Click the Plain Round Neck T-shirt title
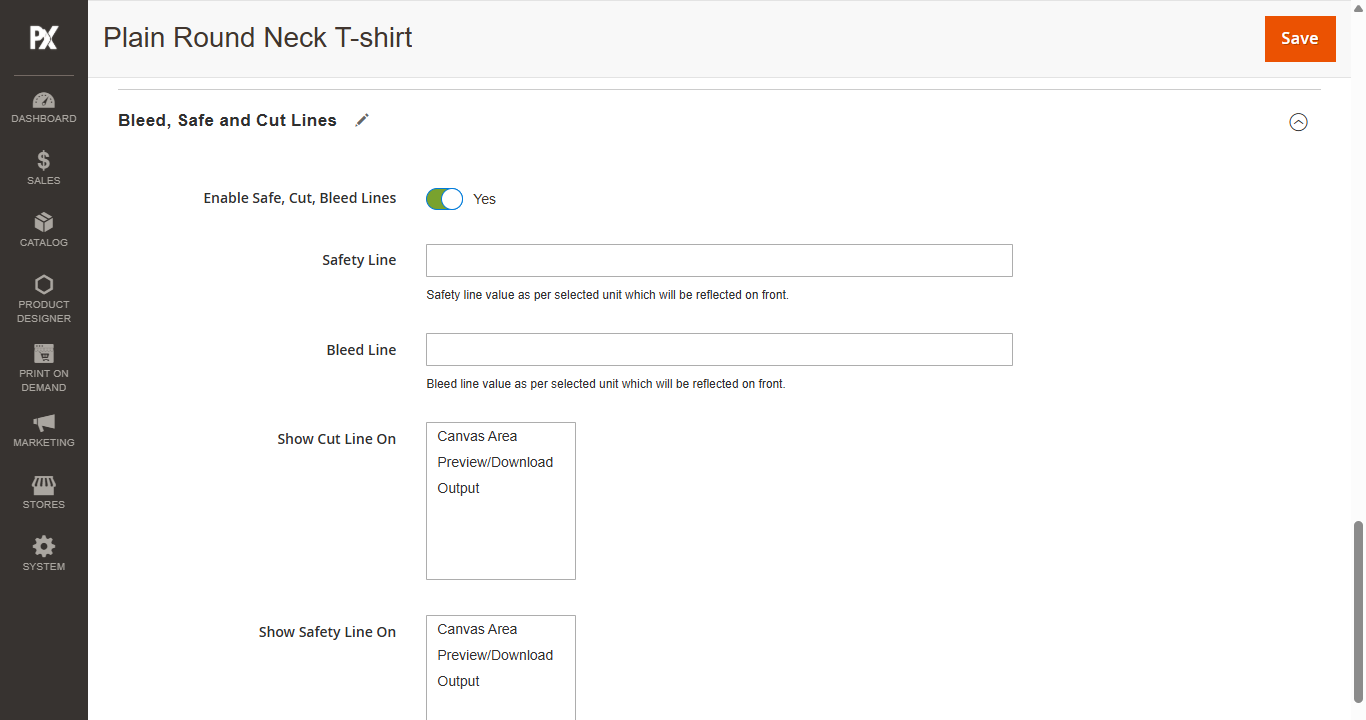This screenshot has width=1366, height=720. pyautogui.click(x=258, y=38)
